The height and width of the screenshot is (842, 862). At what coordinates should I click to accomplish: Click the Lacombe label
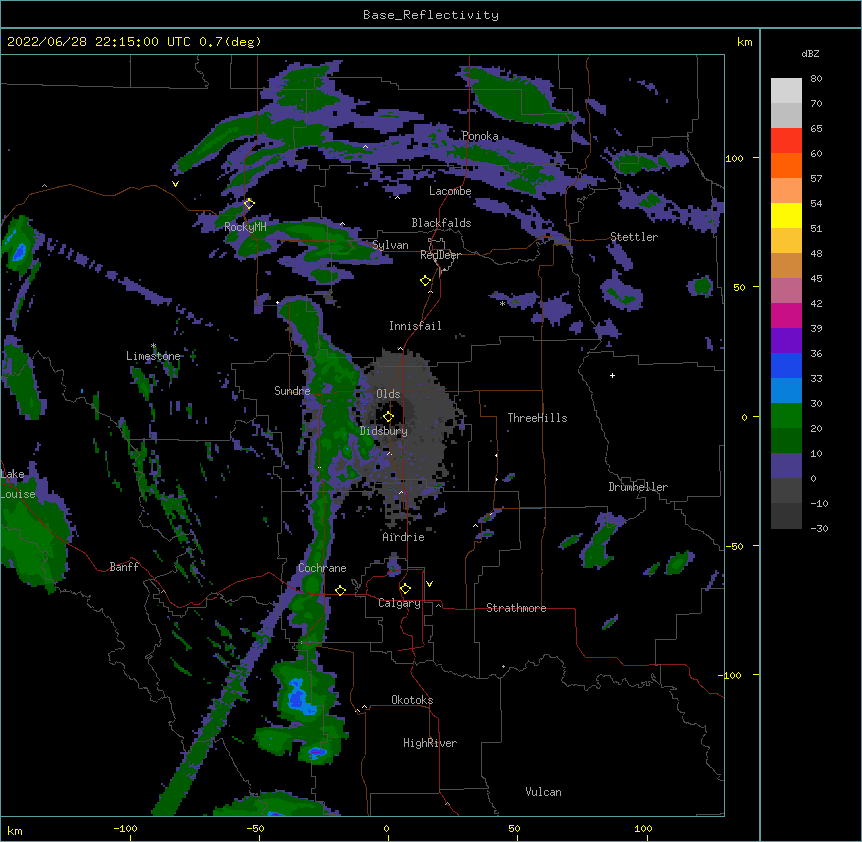tap(450, 191)
